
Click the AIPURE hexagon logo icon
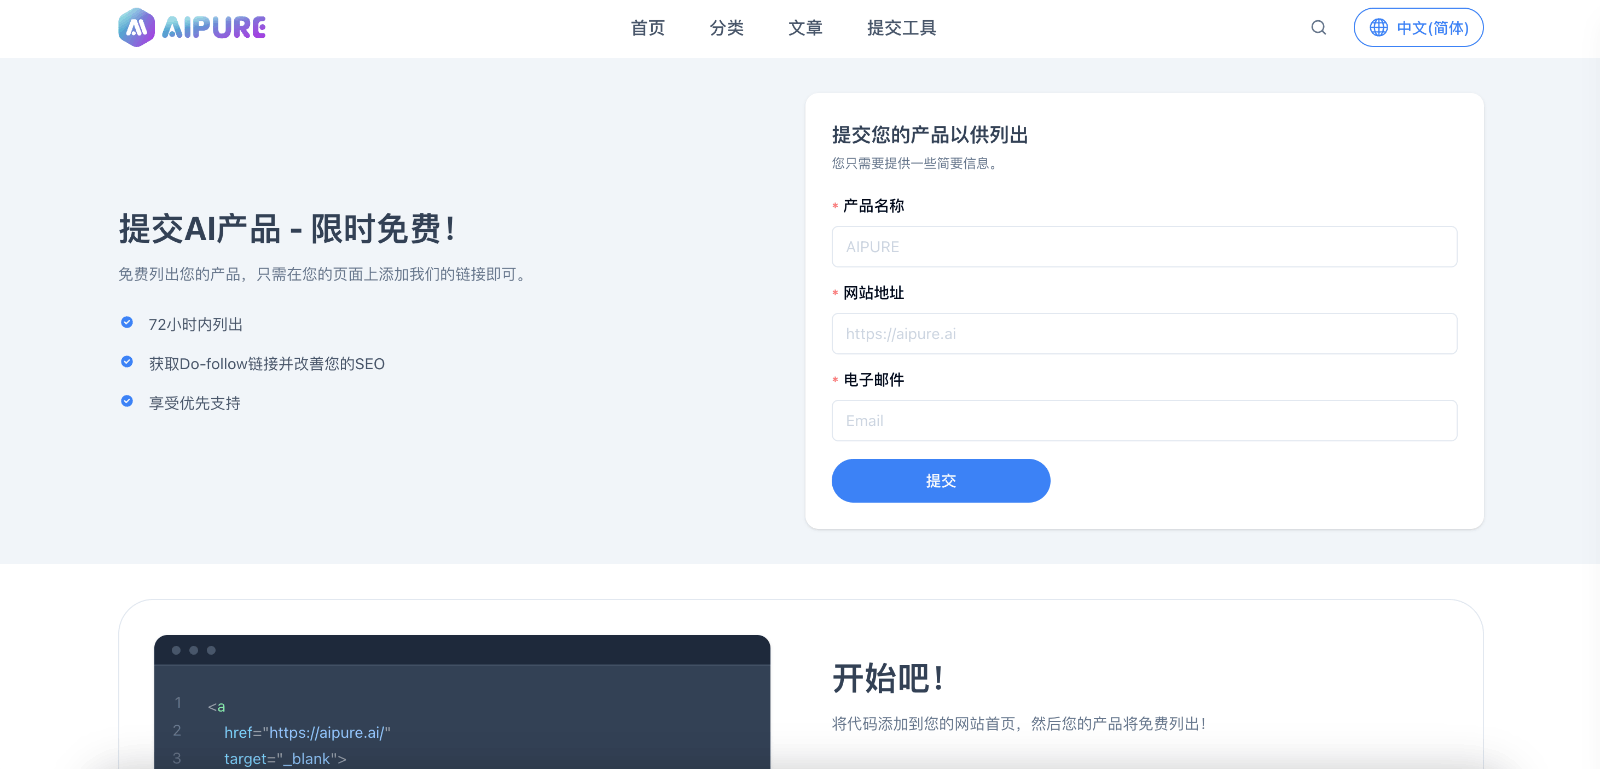(136, 28)
